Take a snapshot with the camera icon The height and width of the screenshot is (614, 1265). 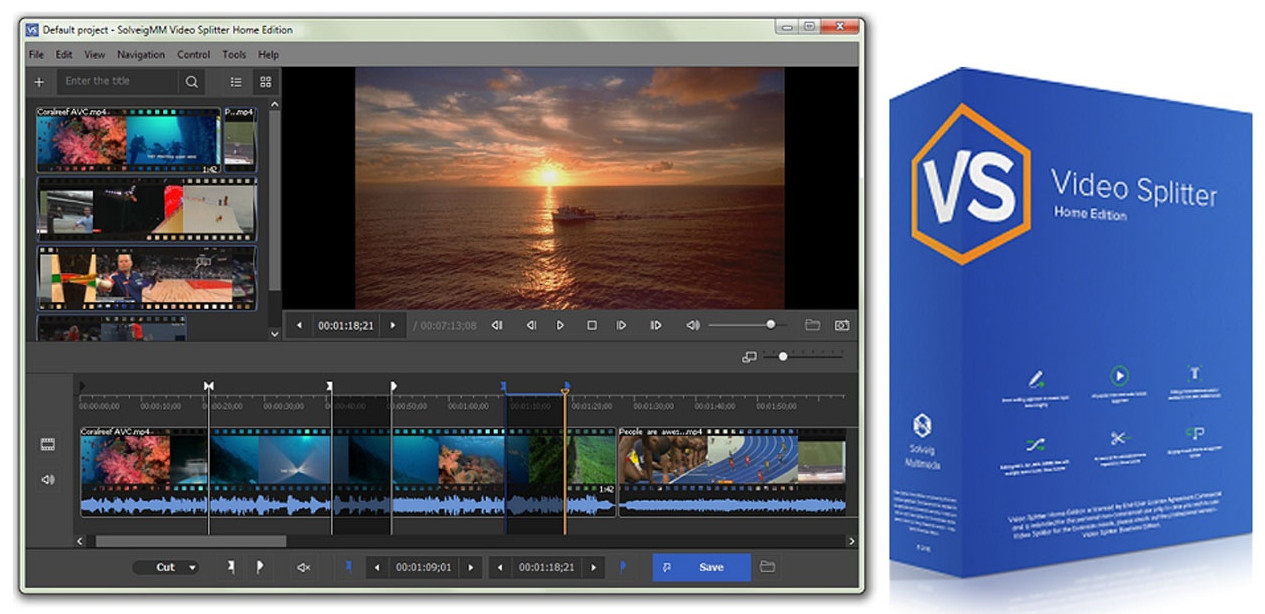842,325
